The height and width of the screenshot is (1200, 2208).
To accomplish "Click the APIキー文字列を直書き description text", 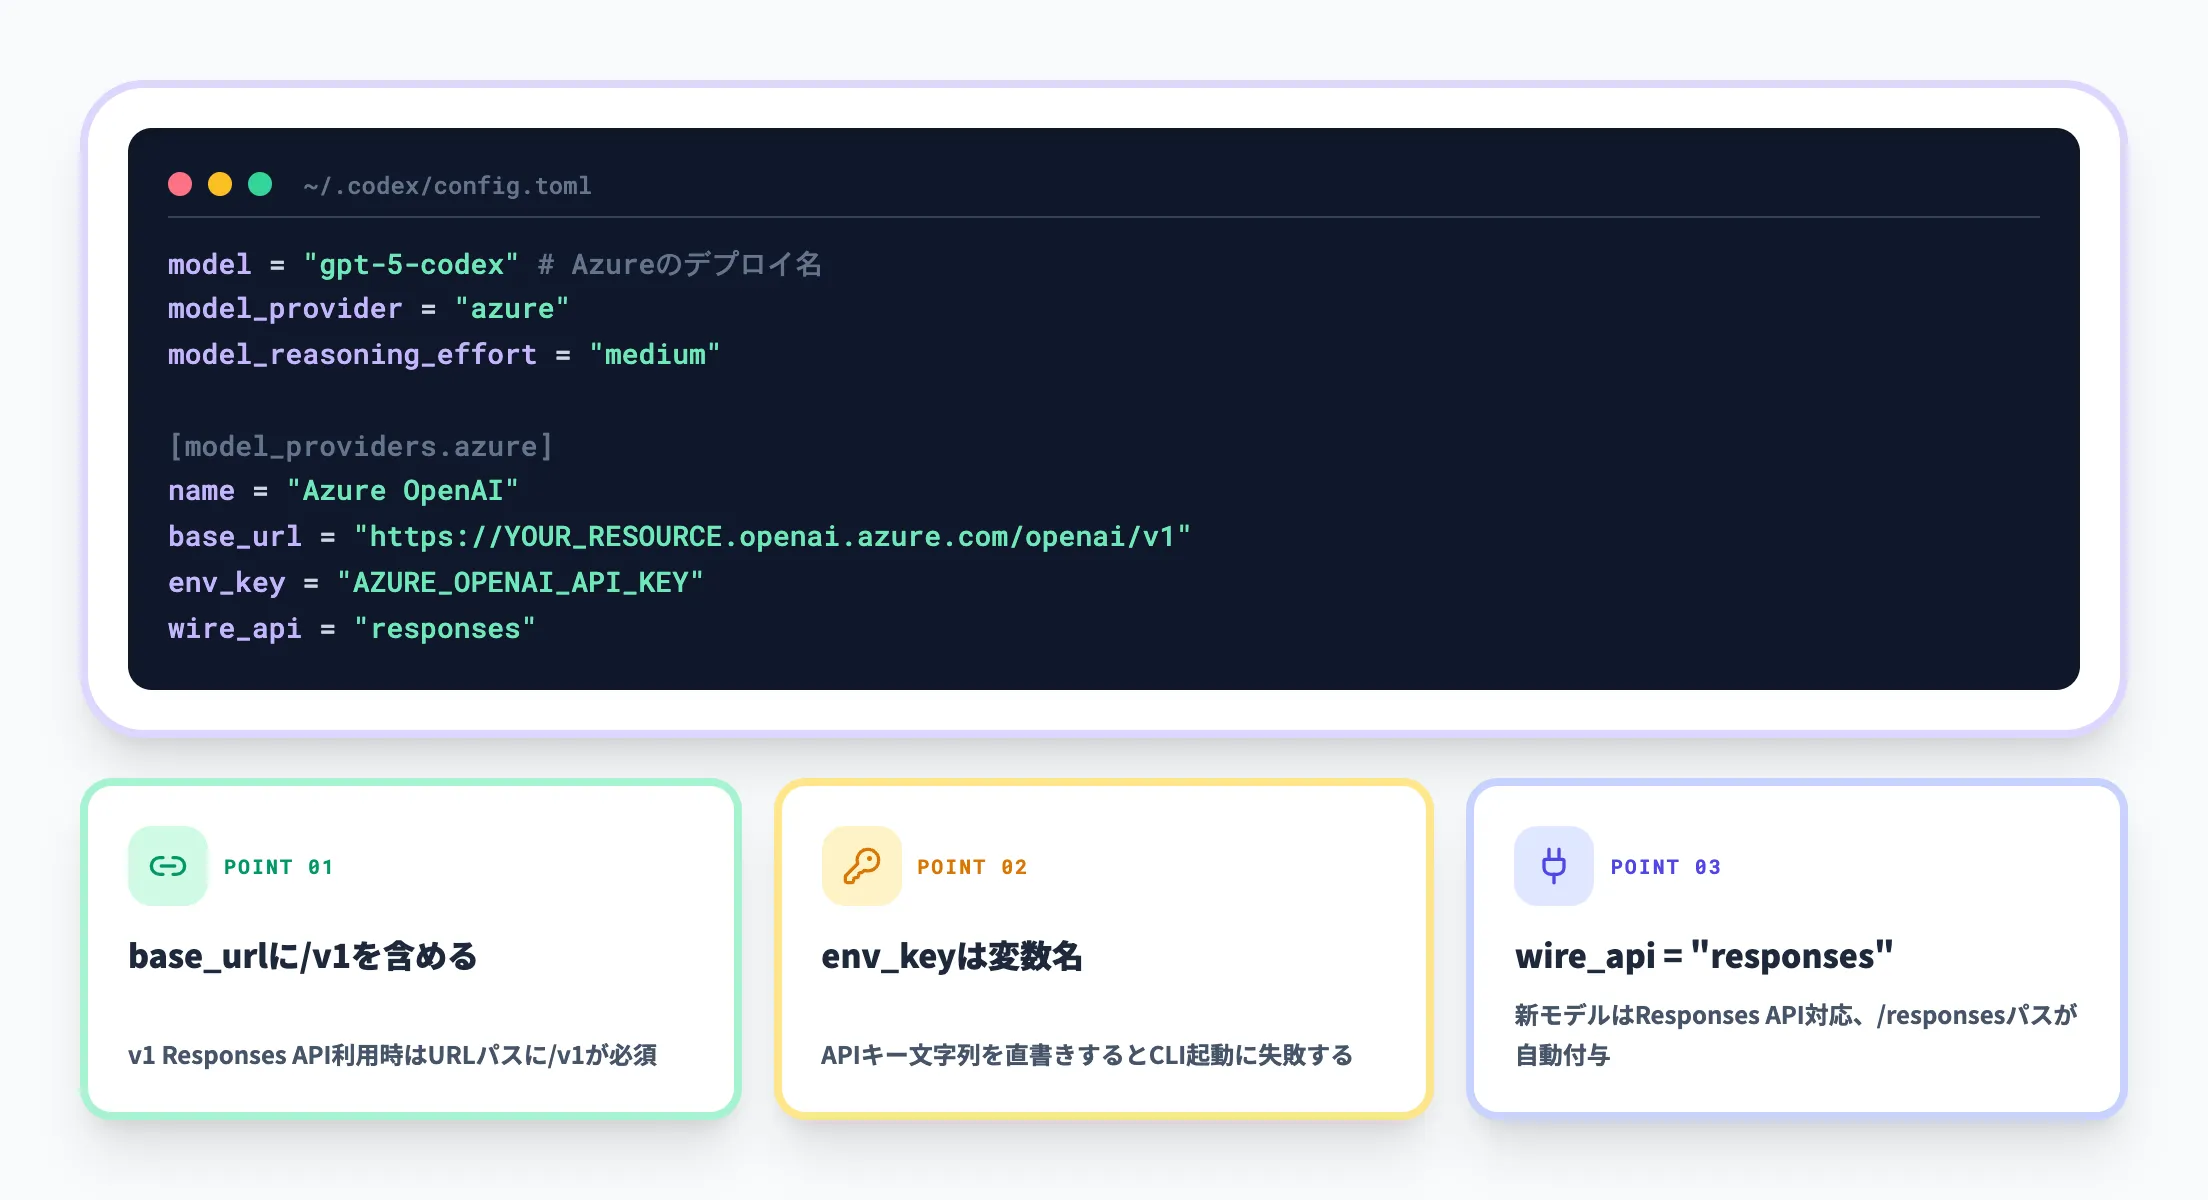I will coord(1087,1055).
